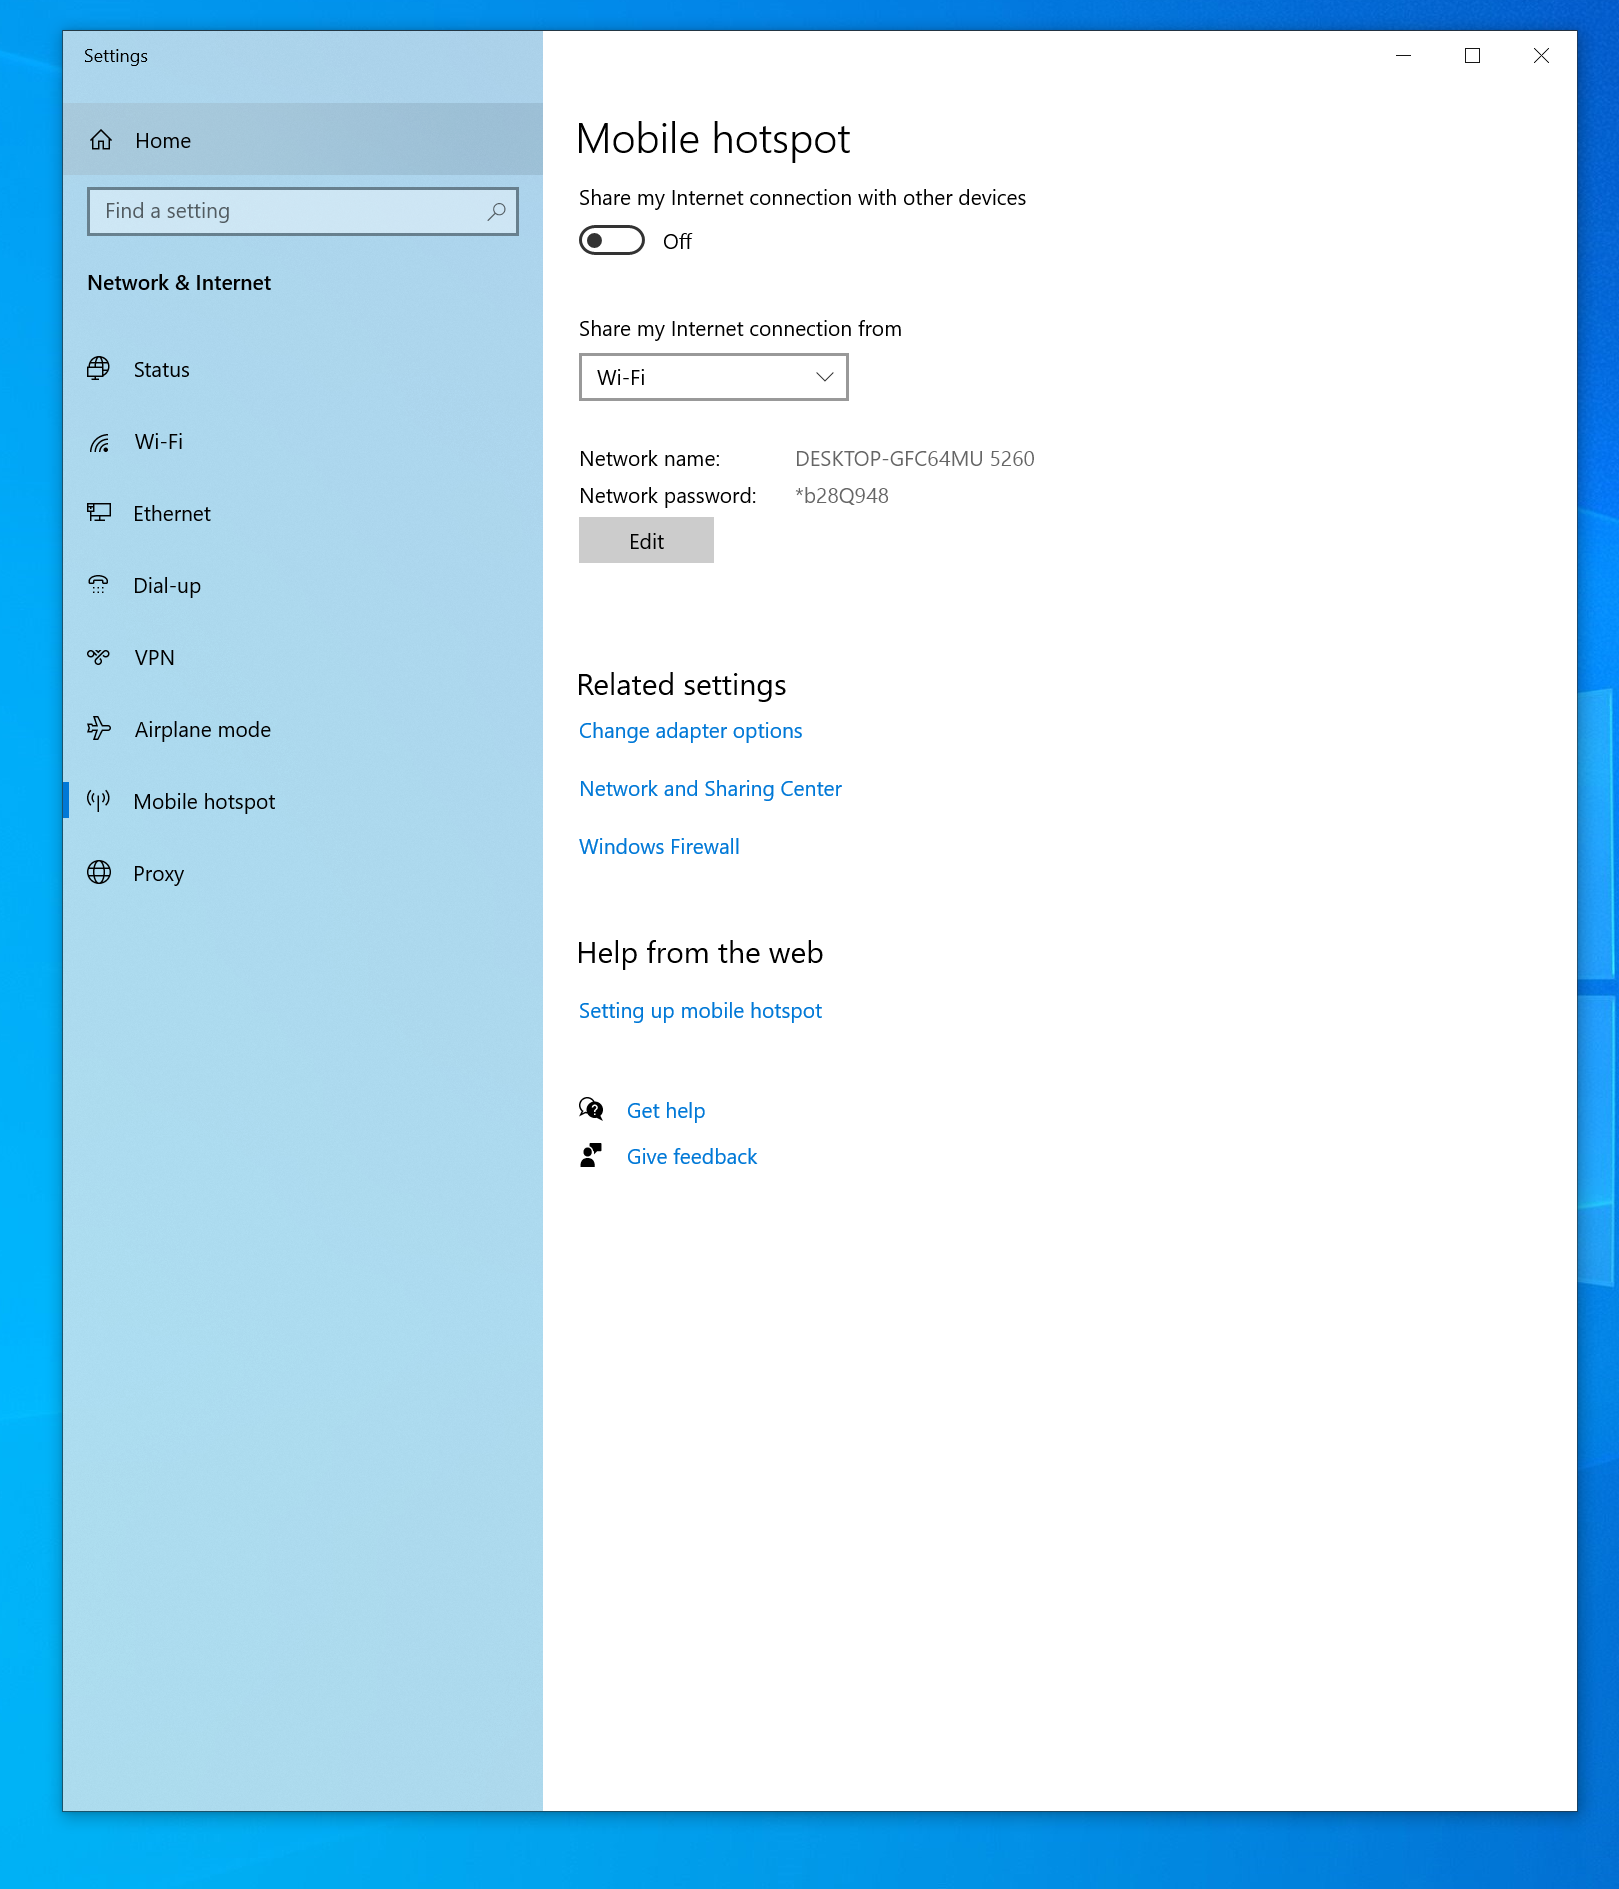Click the Airplane mode plane icon
This screenshot has height=1889, width=1619.
tap(98, 729)
